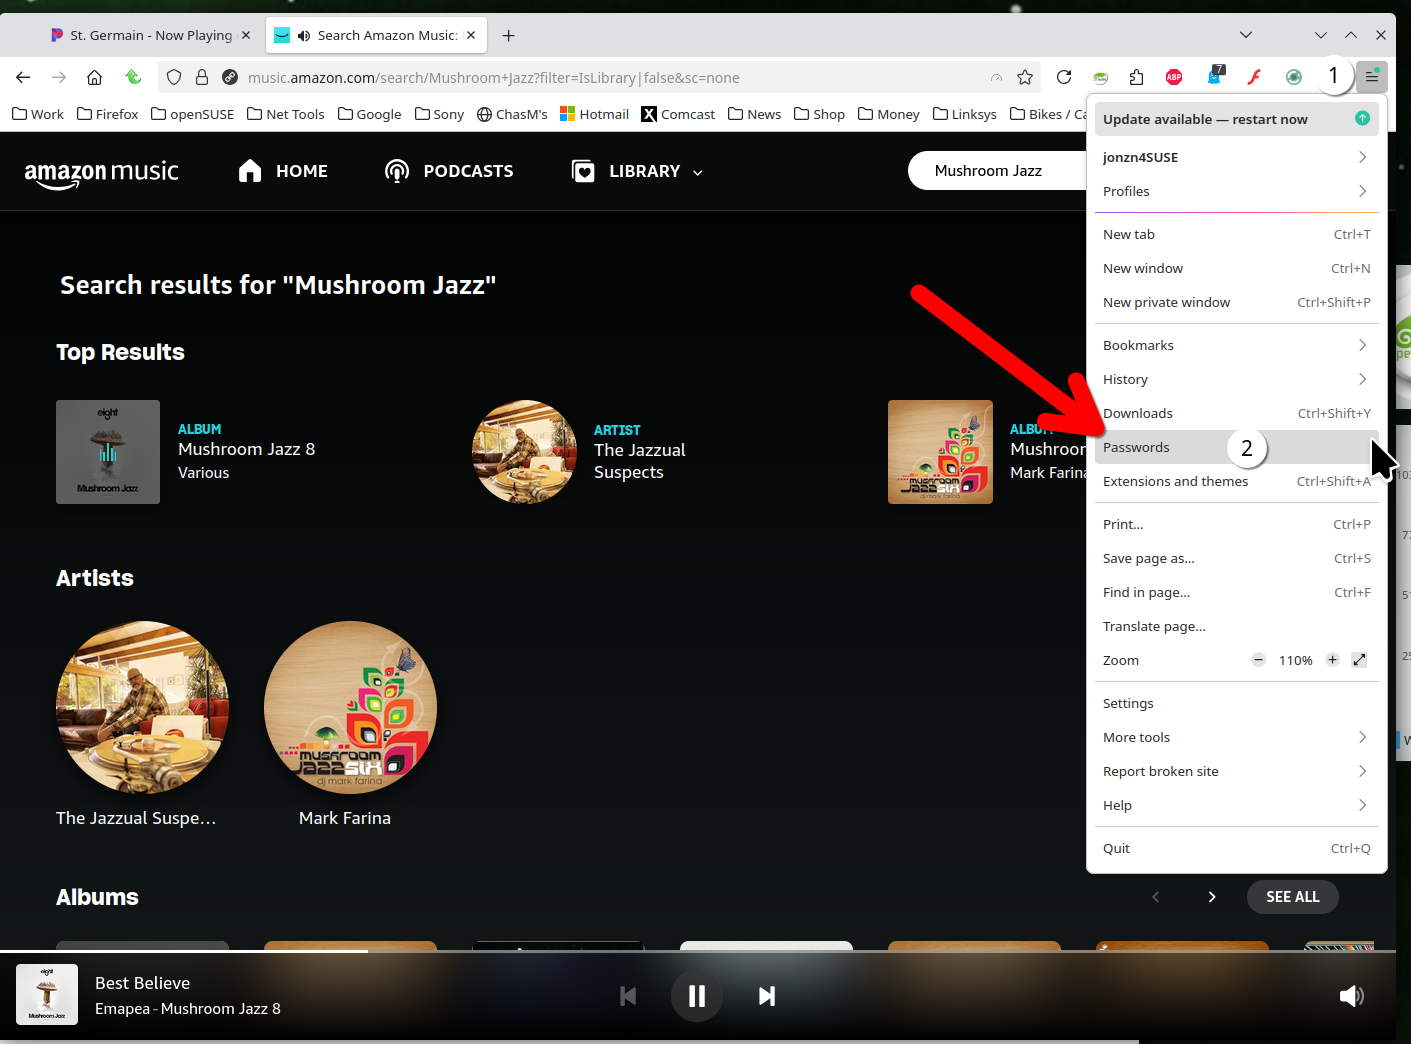Increase zoom with plus button

point(1332,660)
